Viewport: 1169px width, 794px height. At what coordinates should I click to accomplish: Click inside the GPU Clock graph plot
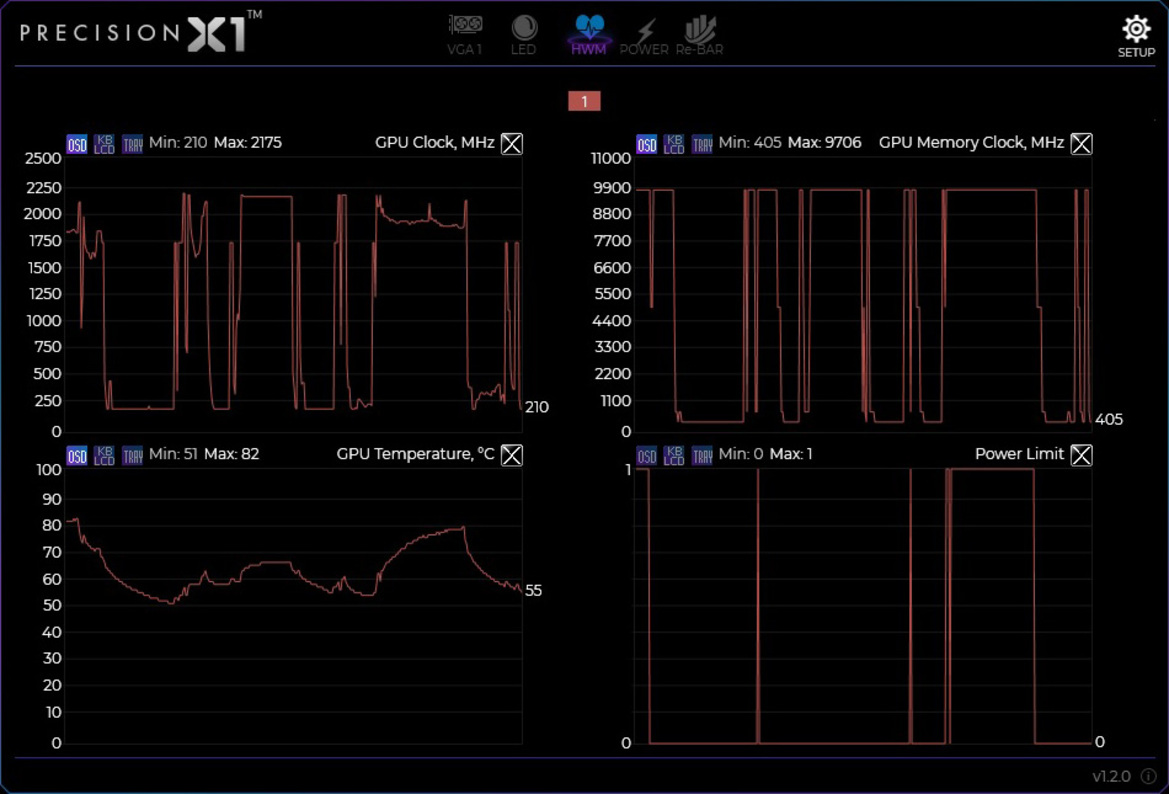(x=294, y=294)
